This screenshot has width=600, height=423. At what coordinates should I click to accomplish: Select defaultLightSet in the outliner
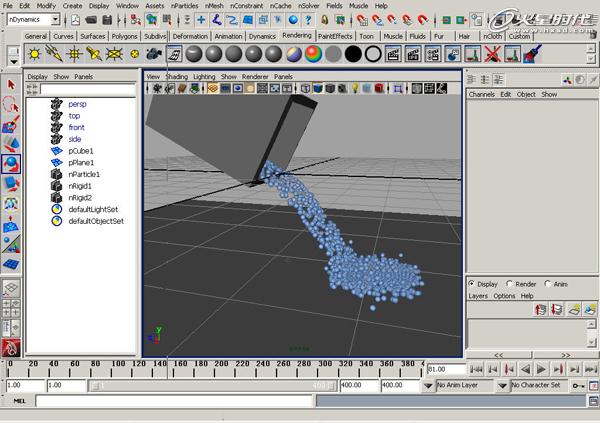point(93,209)
